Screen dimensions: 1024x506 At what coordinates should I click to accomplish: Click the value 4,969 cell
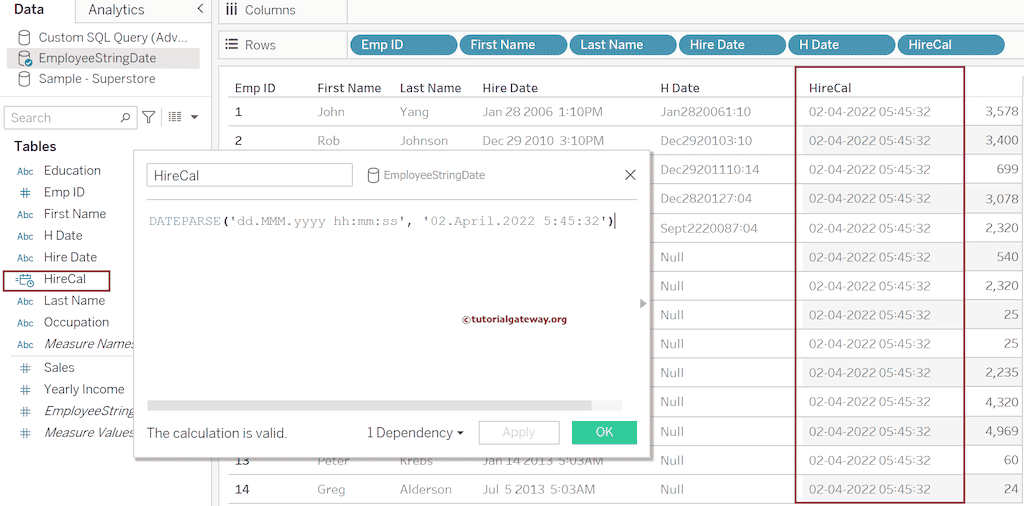1001,432
